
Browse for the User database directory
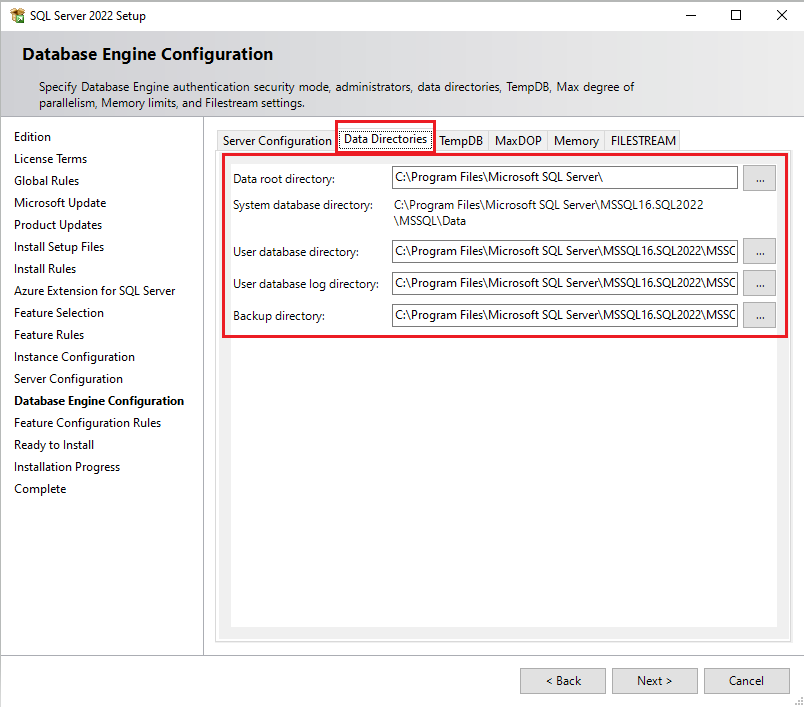pos(759,251)
